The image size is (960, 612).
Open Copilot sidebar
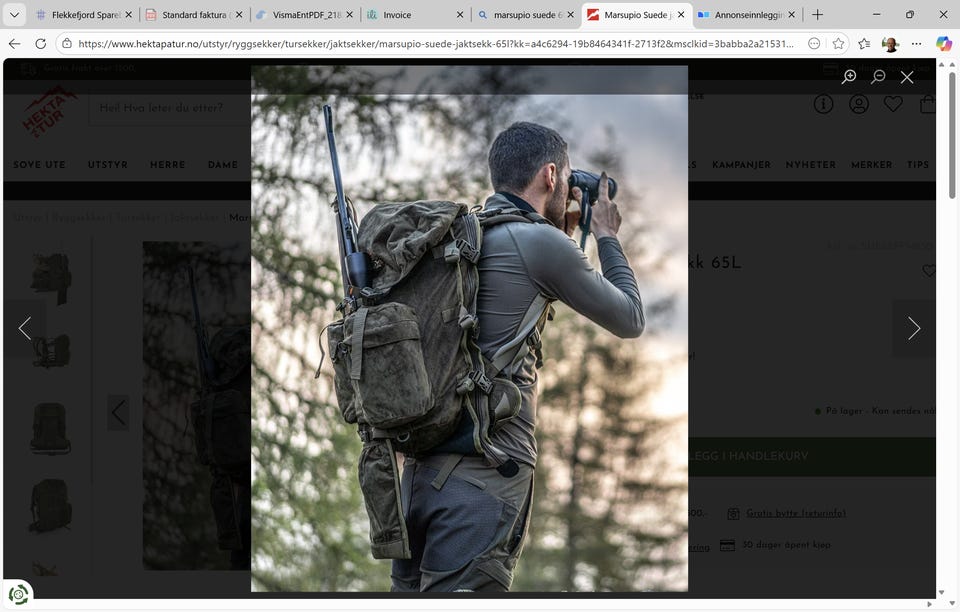click(943, 43)
